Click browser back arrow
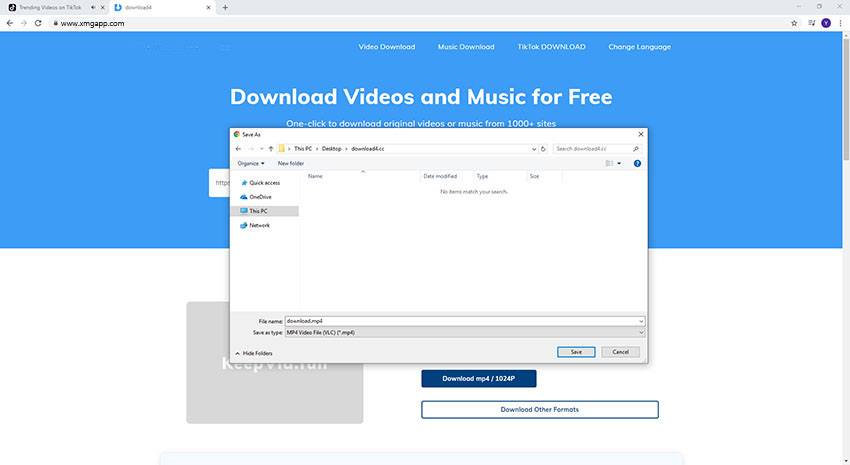The image size is (850, 465). [x=9, y=23]
